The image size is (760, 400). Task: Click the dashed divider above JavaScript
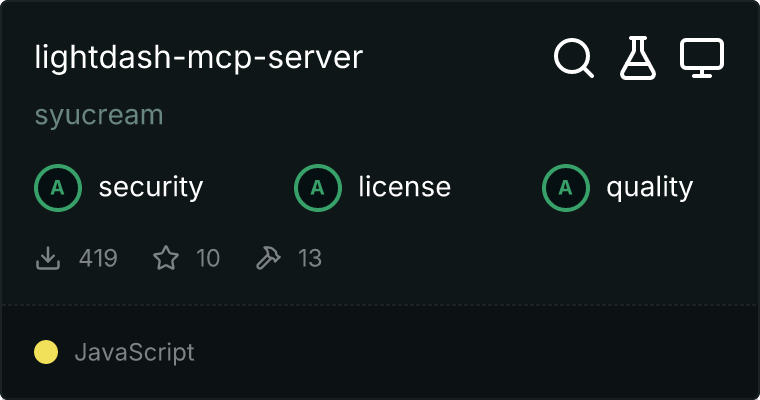click(x=380, y=305)
